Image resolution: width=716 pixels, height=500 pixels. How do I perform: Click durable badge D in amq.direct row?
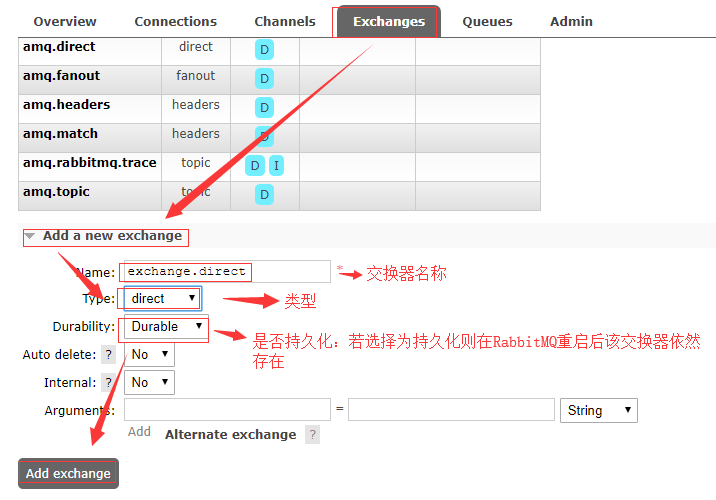(x=264, y=49)
